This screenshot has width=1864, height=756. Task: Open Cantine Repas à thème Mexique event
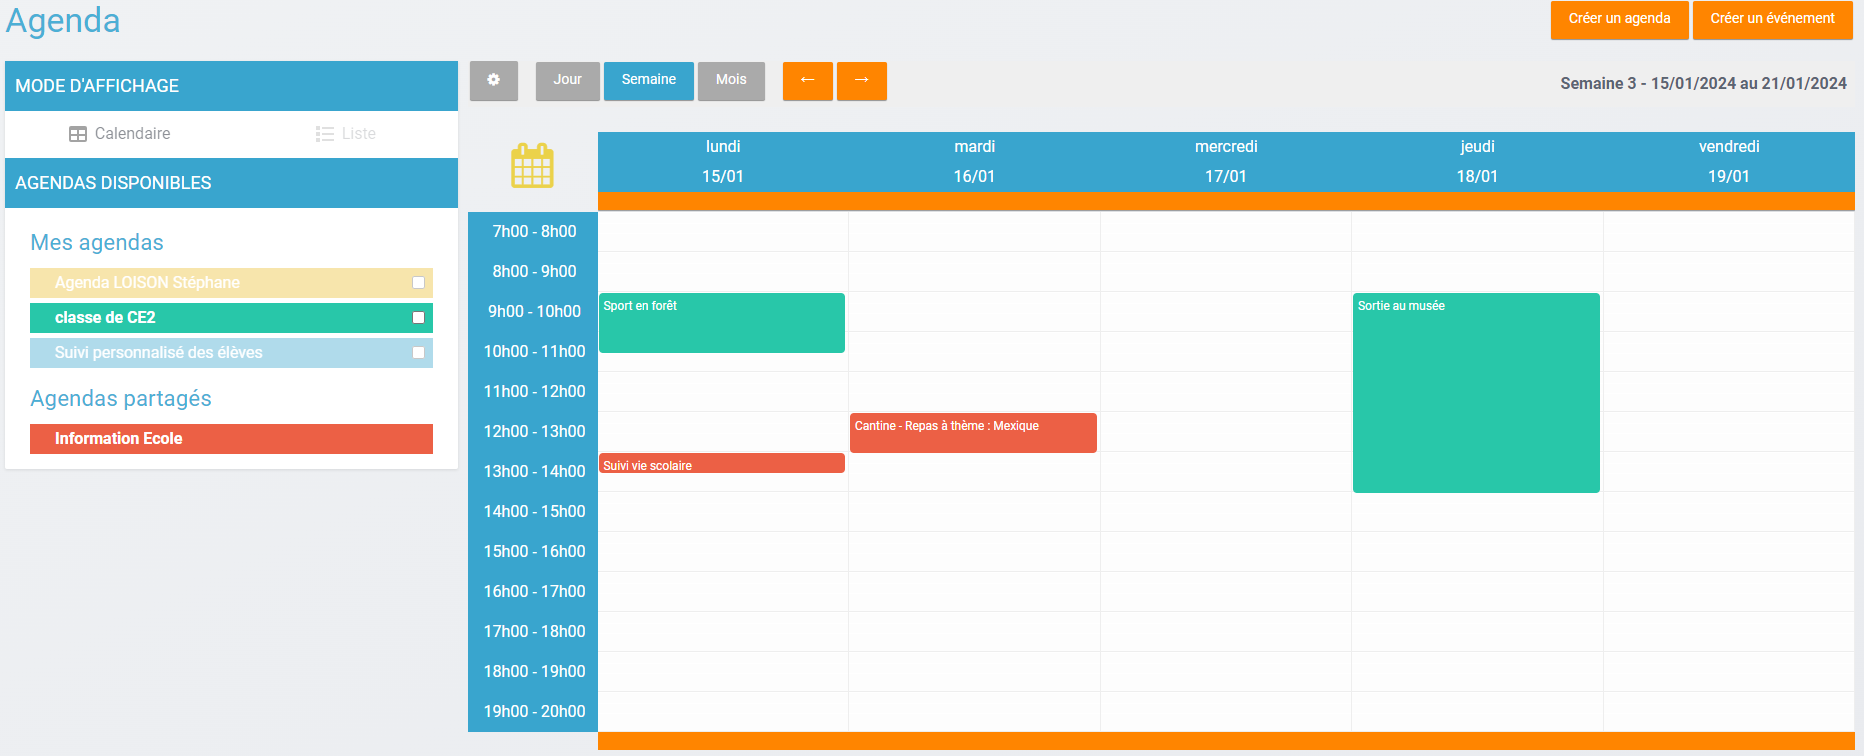(x=972, y=433)
